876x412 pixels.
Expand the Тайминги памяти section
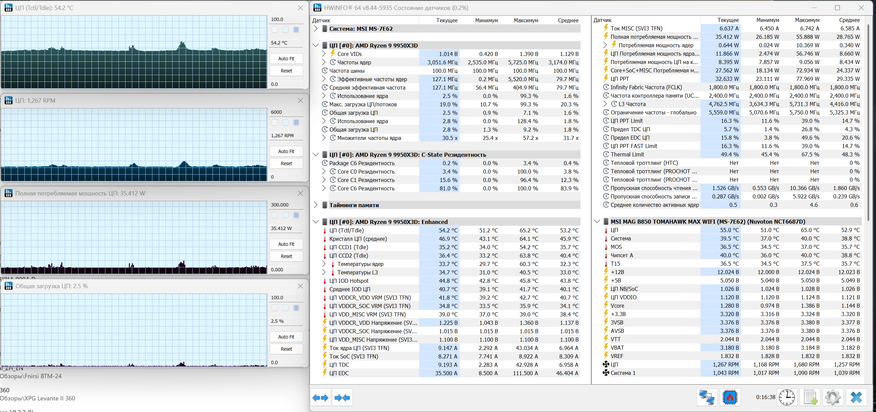point(318,205)
